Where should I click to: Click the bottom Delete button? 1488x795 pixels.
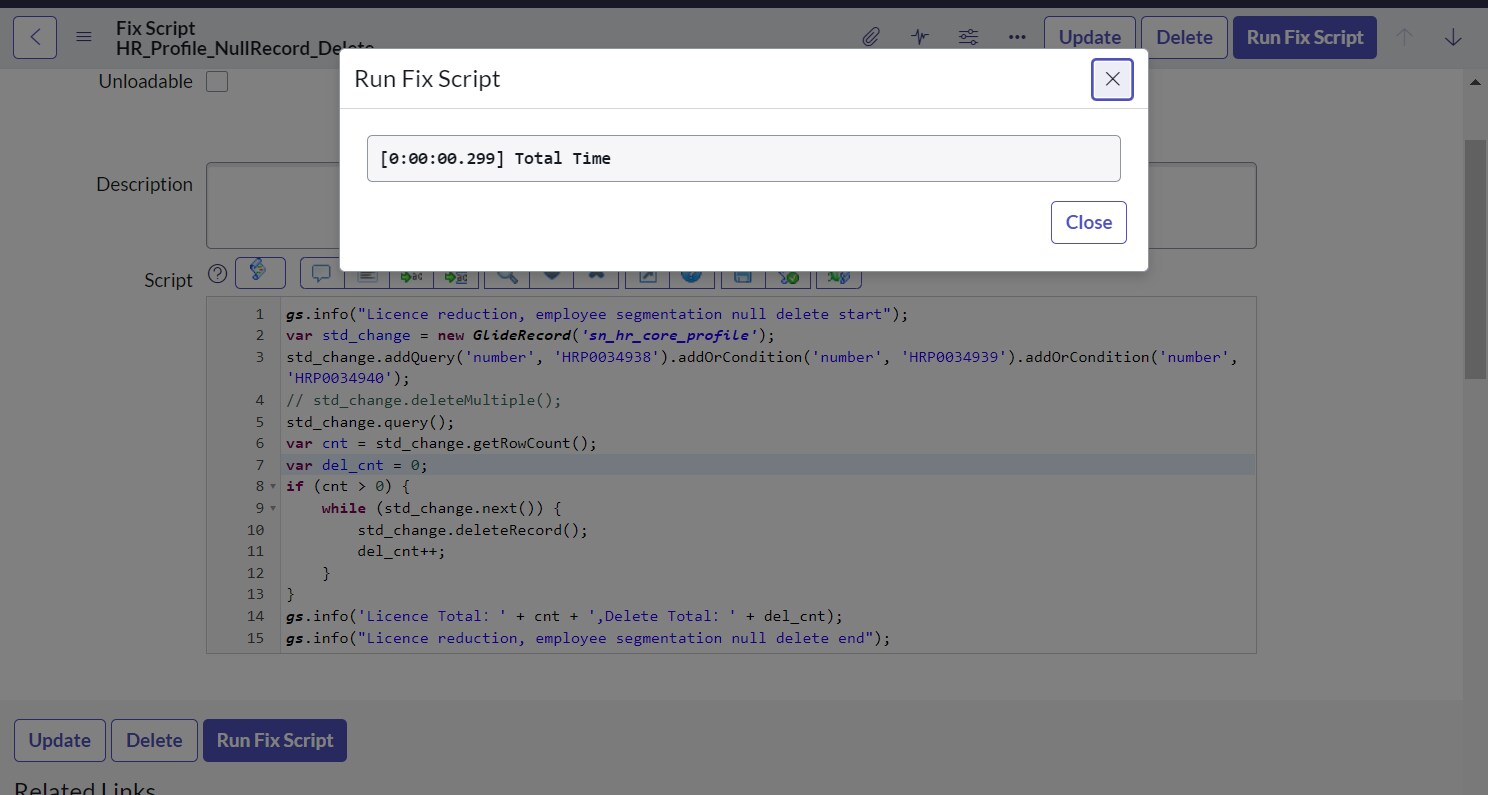(x=154, y=741)
